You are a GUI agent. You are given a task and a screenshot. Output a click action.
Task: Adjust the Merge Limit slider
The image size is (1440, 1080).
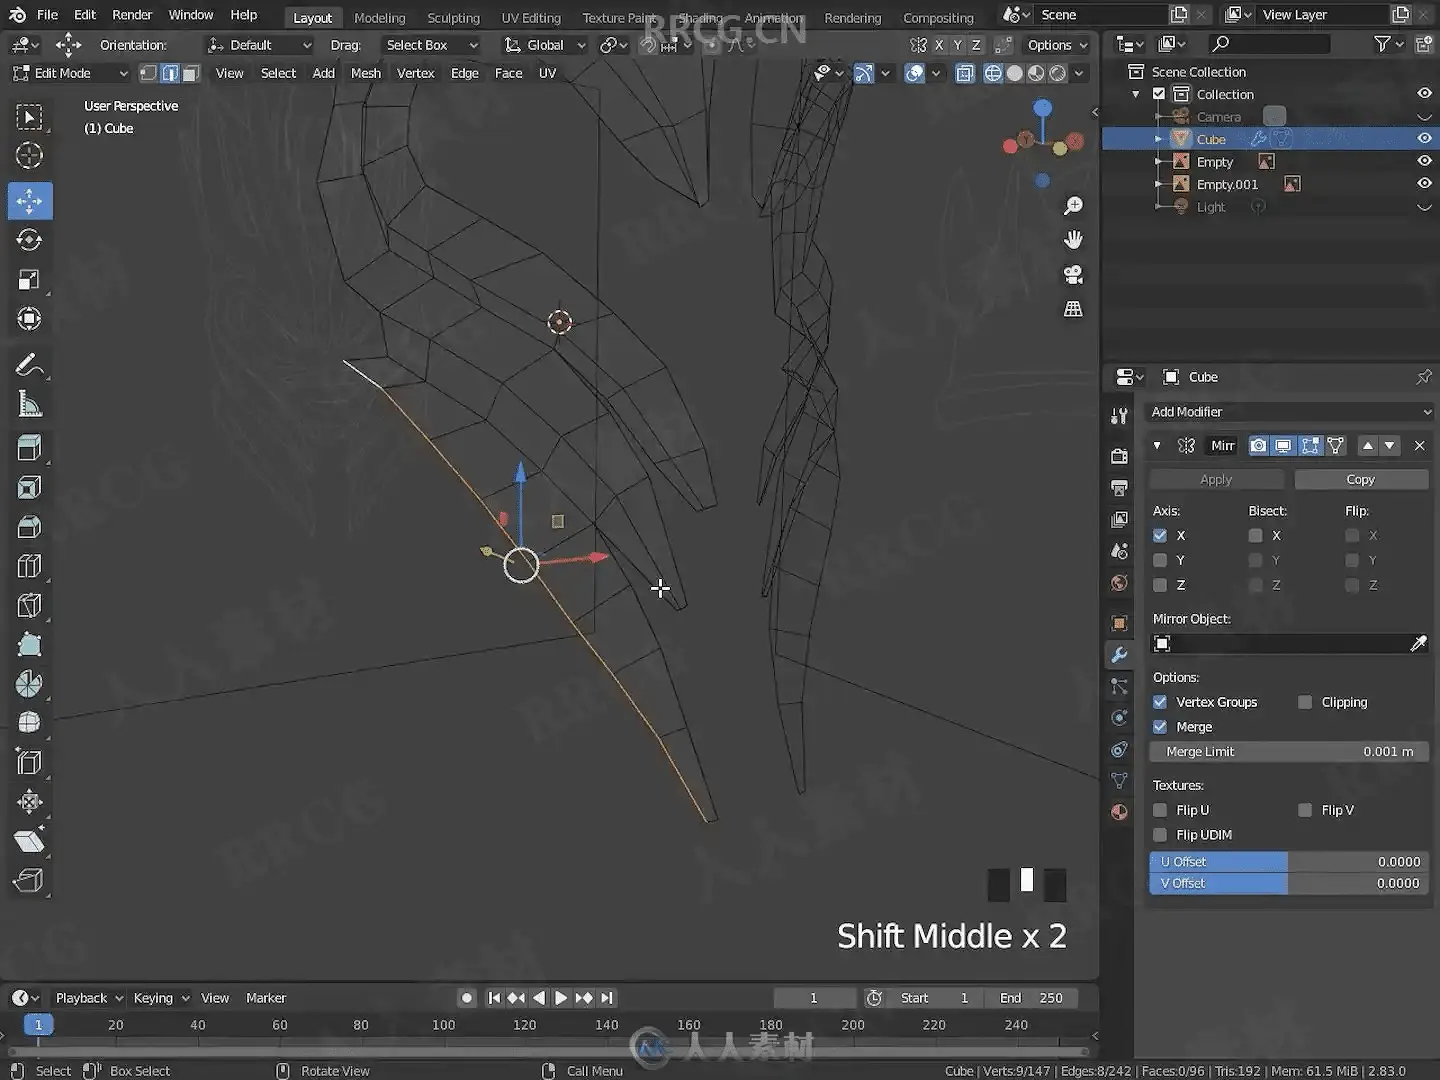[x=1288, y=752]
